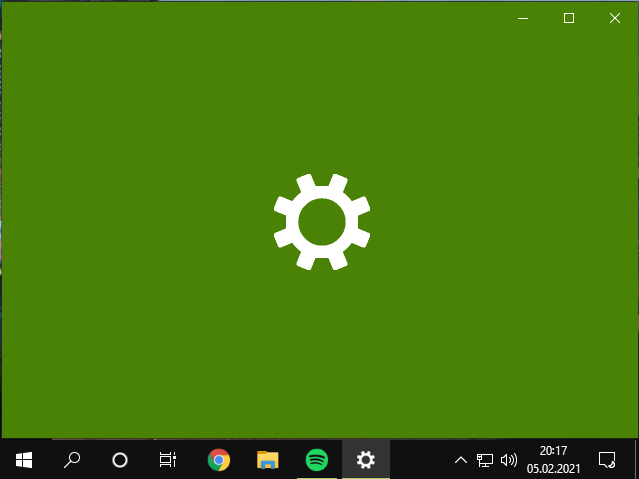639x479 pixels.
Task: Click the large white gear splash logo
Action: tap(322, 222)
